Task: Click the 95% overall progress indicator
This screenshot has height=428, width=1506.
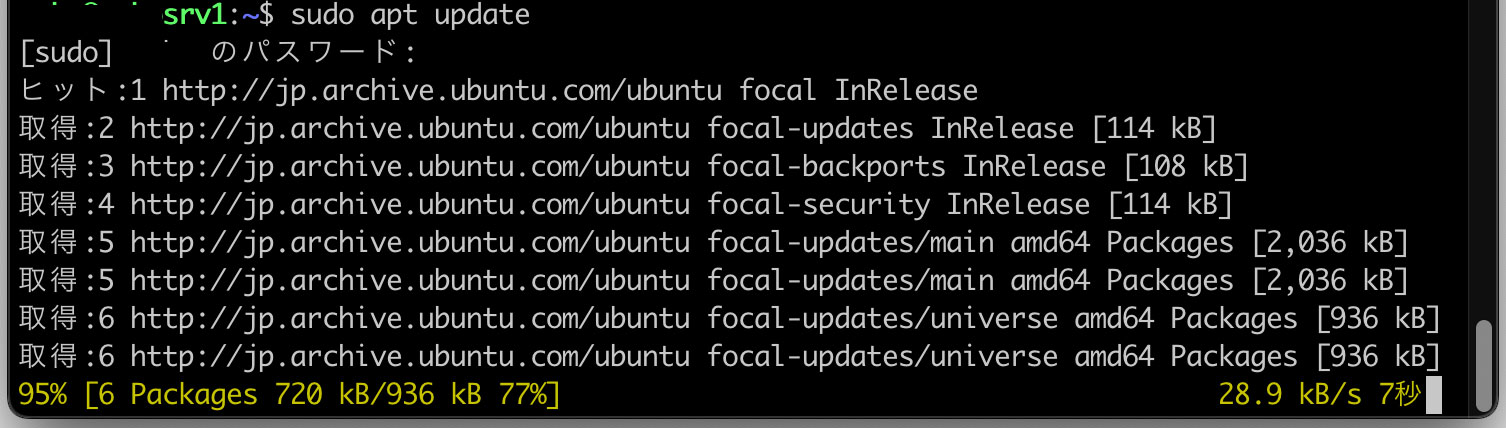Action: (43, 395)
